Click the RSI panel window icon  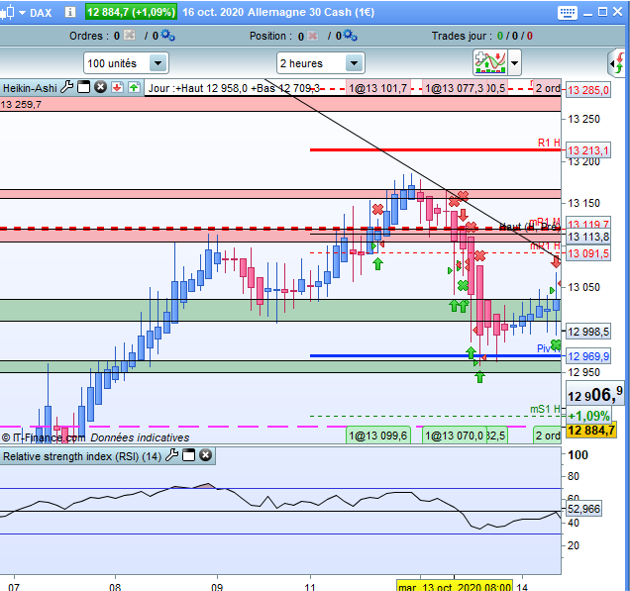188,455
